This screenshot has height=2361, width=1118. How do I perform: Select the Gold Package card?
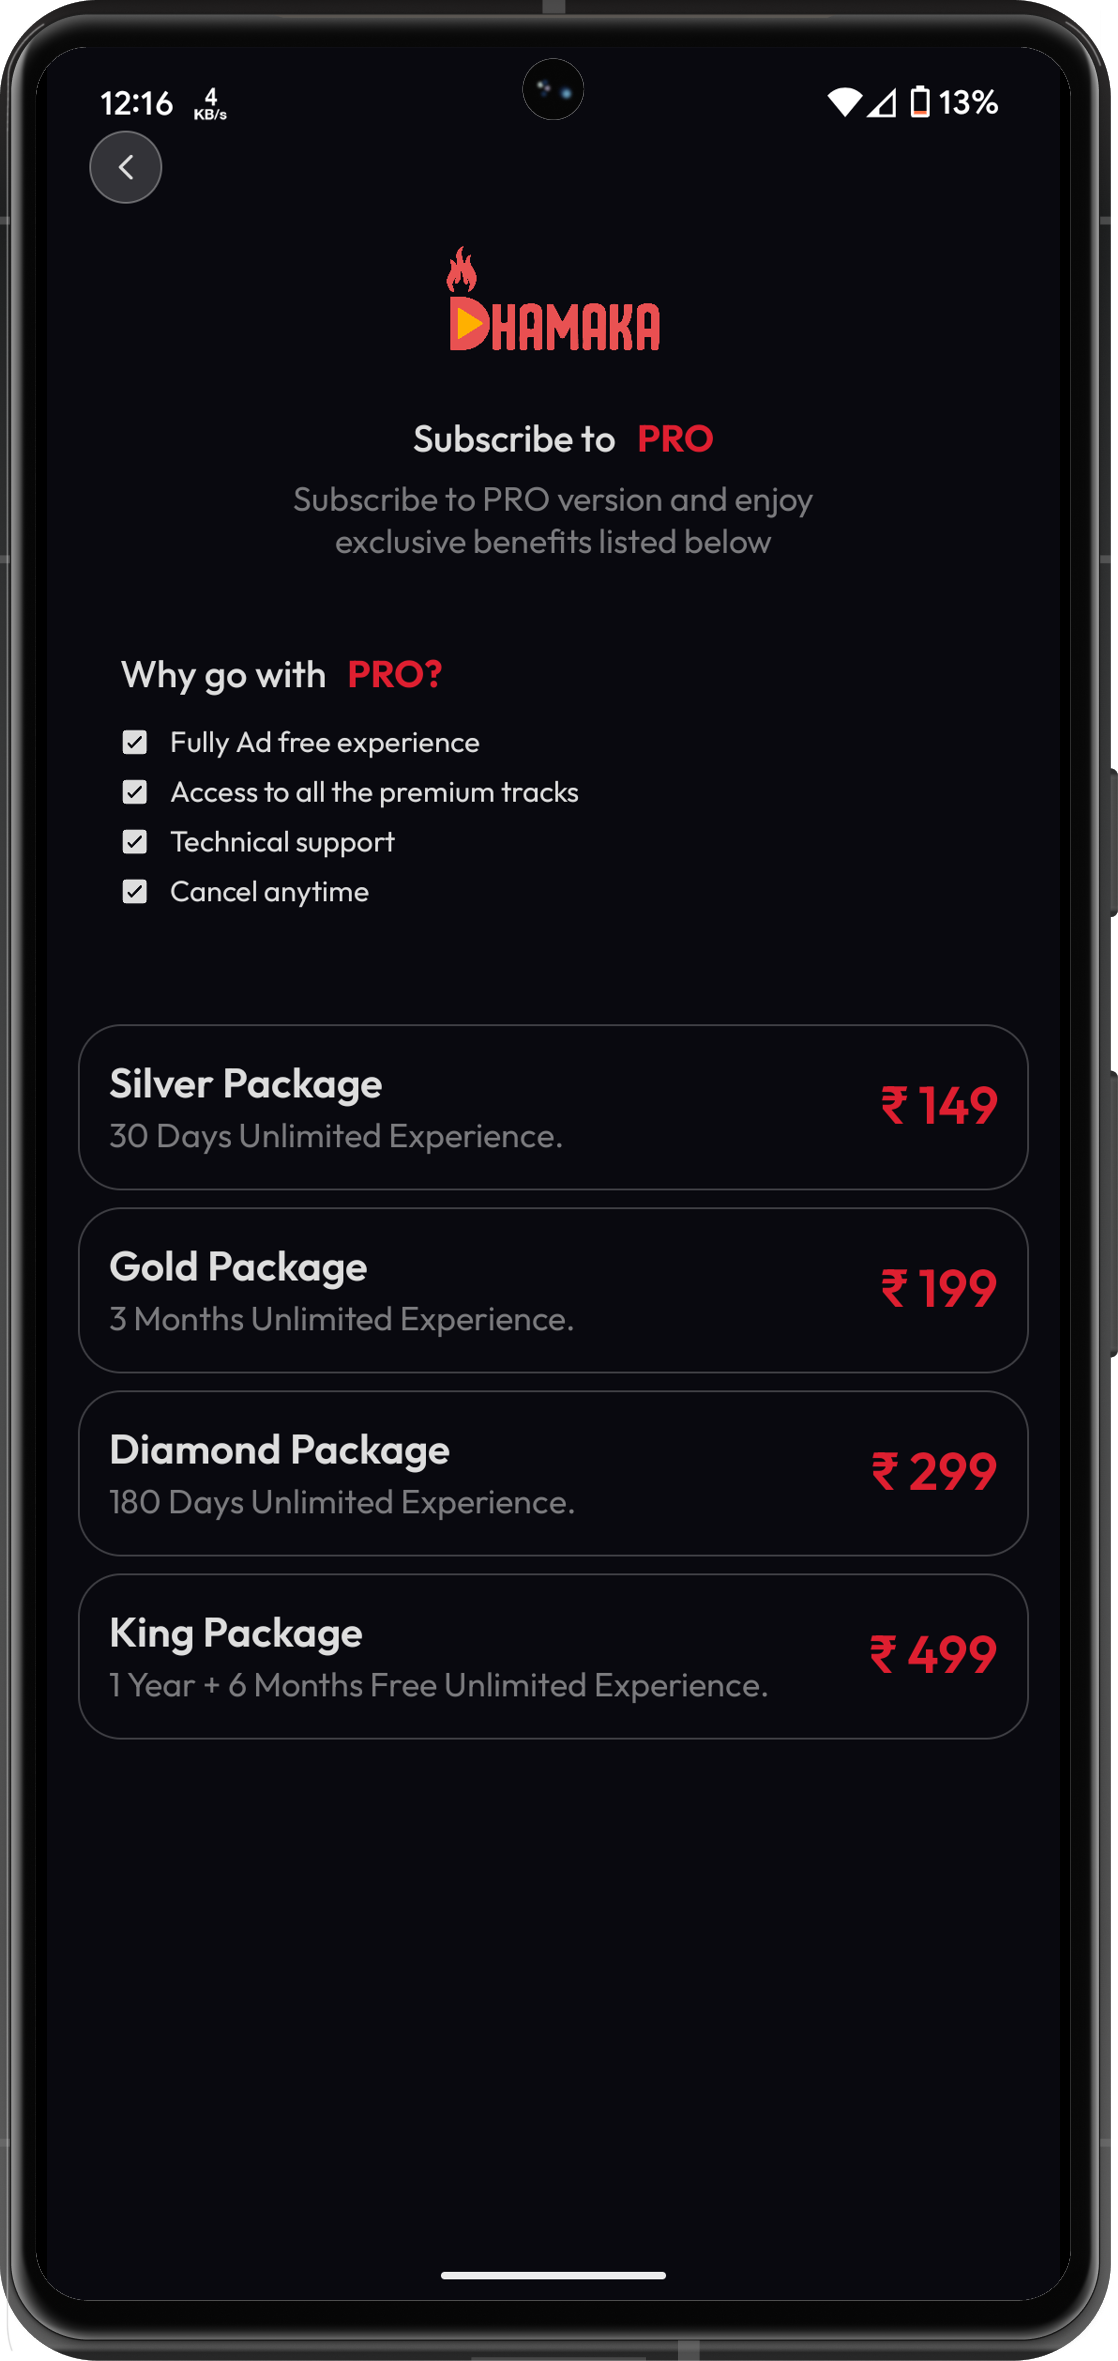553,1290
